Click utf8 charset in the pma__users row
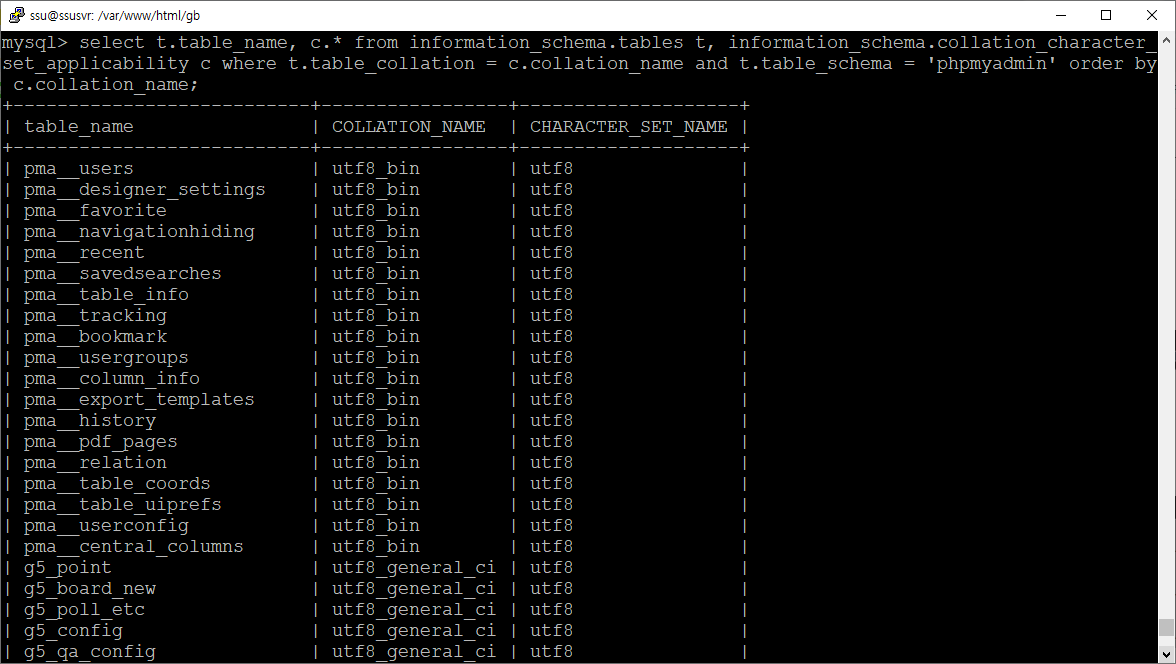 click(551, 169)
